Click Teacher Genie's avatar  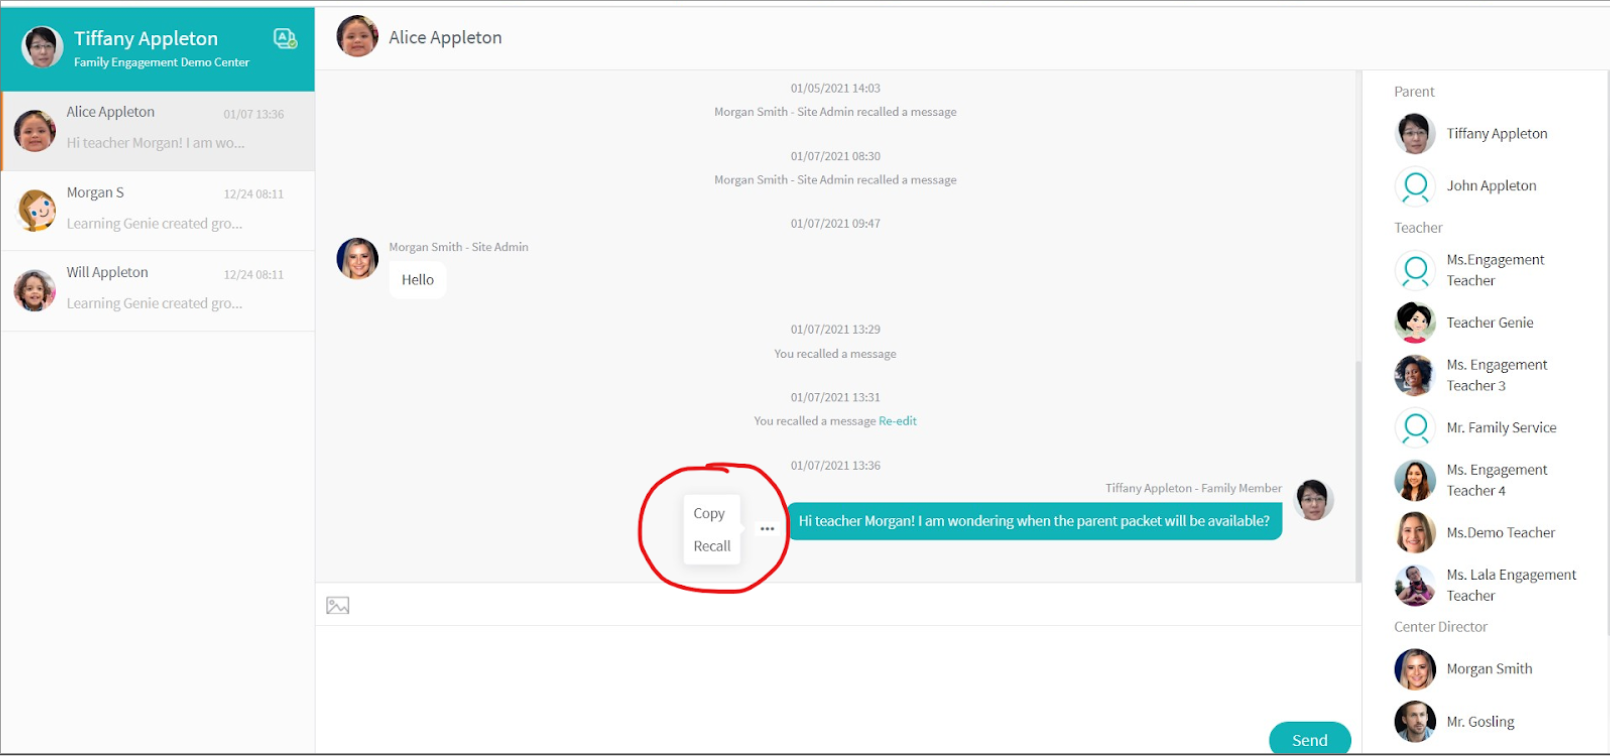point(1415,323)
